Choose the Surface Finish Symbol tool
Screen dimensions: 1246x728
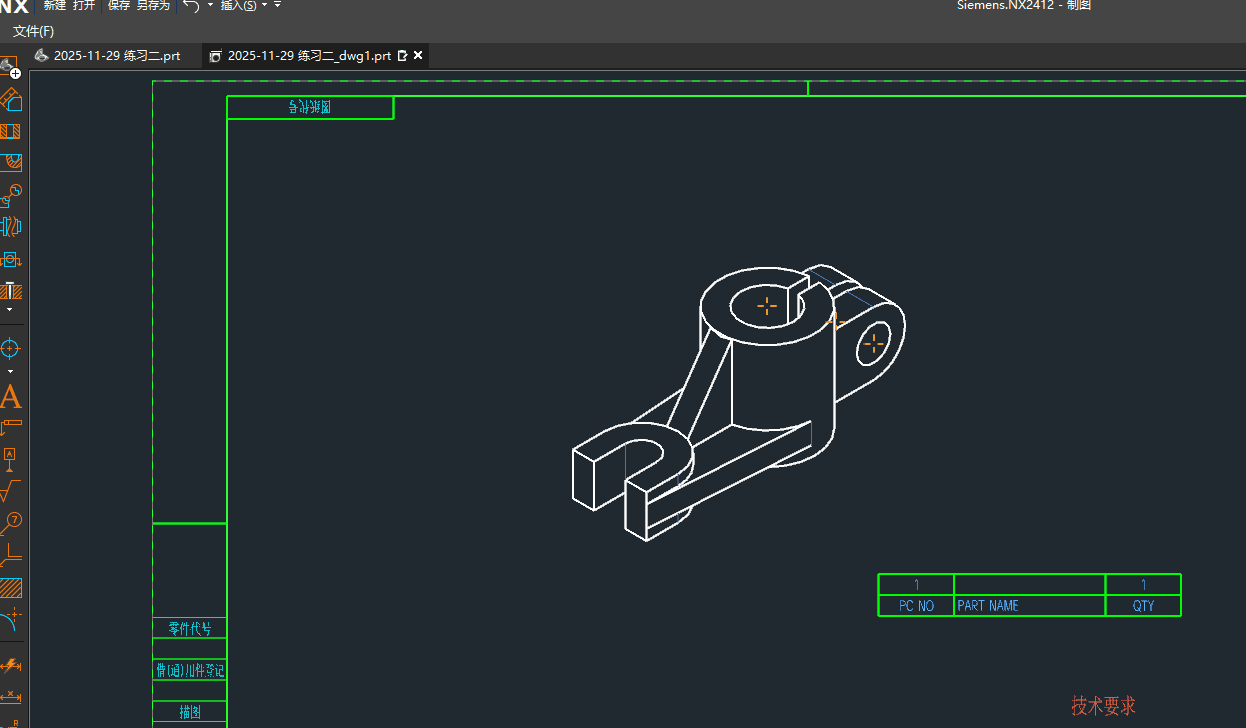coord(10,490)
